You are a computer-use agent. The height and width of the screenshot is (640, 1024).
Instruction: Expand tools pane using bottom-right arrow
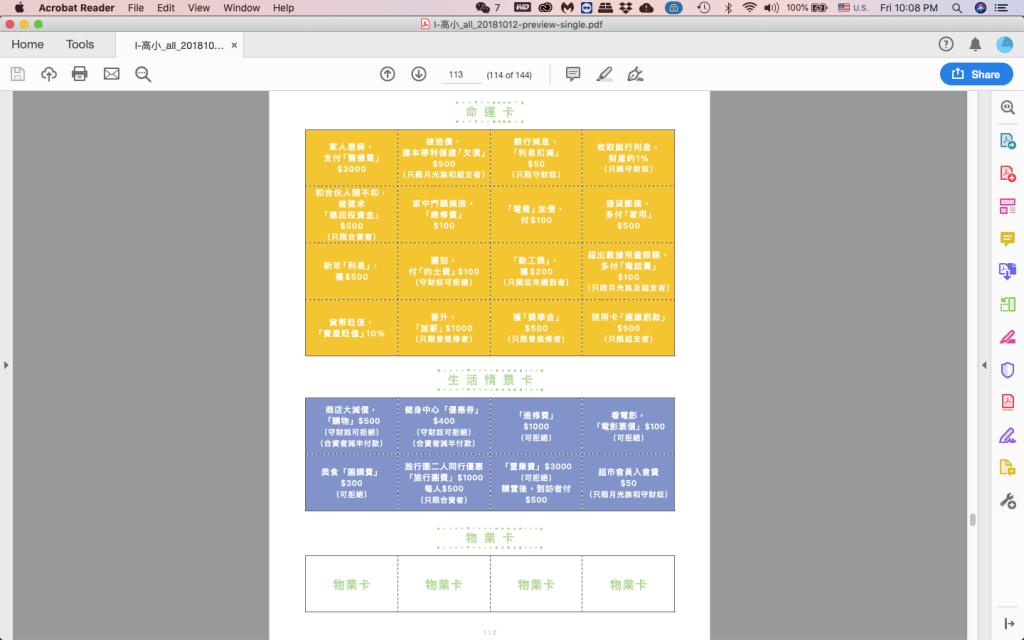click(x=1008, y=624)
